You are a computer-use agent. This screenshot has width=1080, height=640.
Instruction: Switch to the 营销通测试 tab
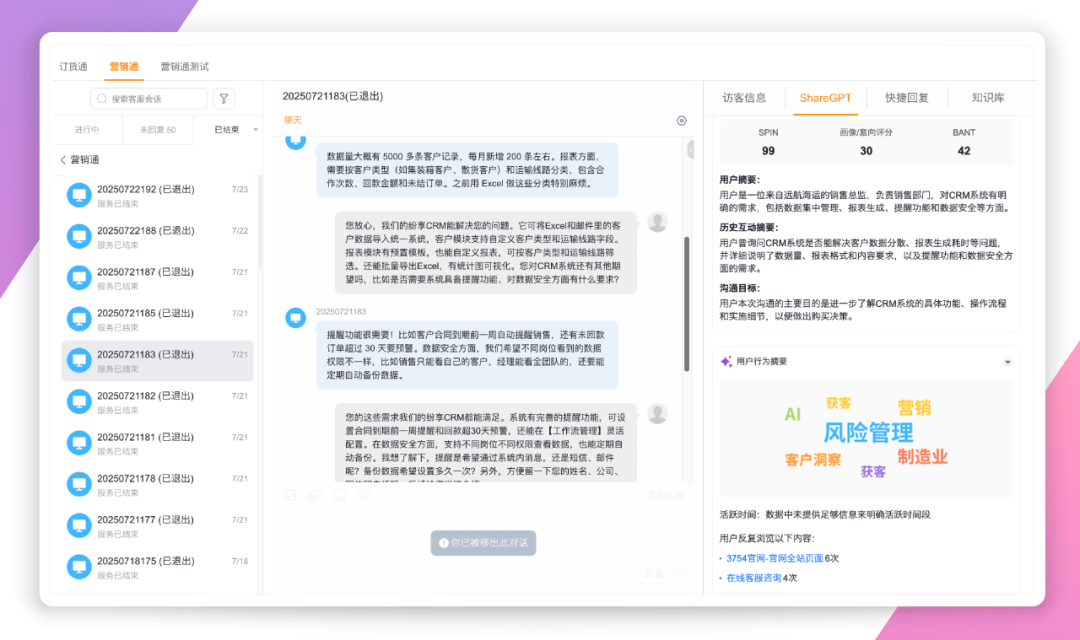(185, 67)
